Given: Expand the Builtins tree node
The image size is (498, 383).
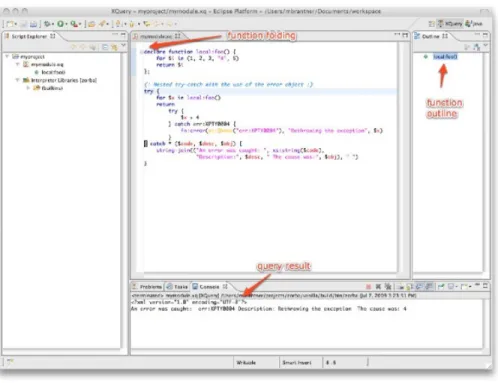Looking at the screenshot, I should (x=28, y=88).
